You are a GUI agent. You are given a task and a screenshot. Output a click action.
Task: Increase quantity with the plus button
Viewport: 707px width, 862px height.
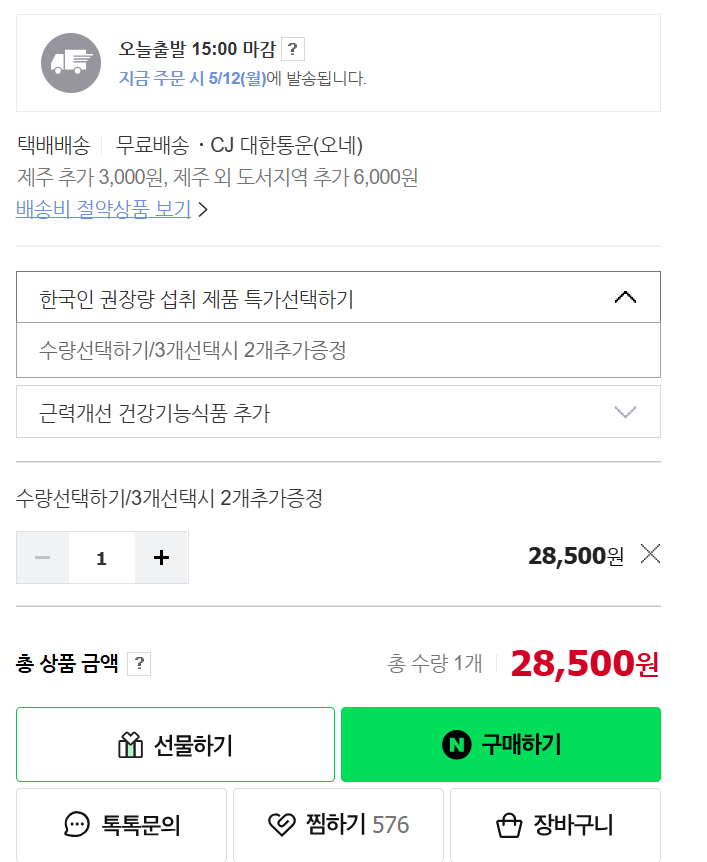[x=162, y=557]
